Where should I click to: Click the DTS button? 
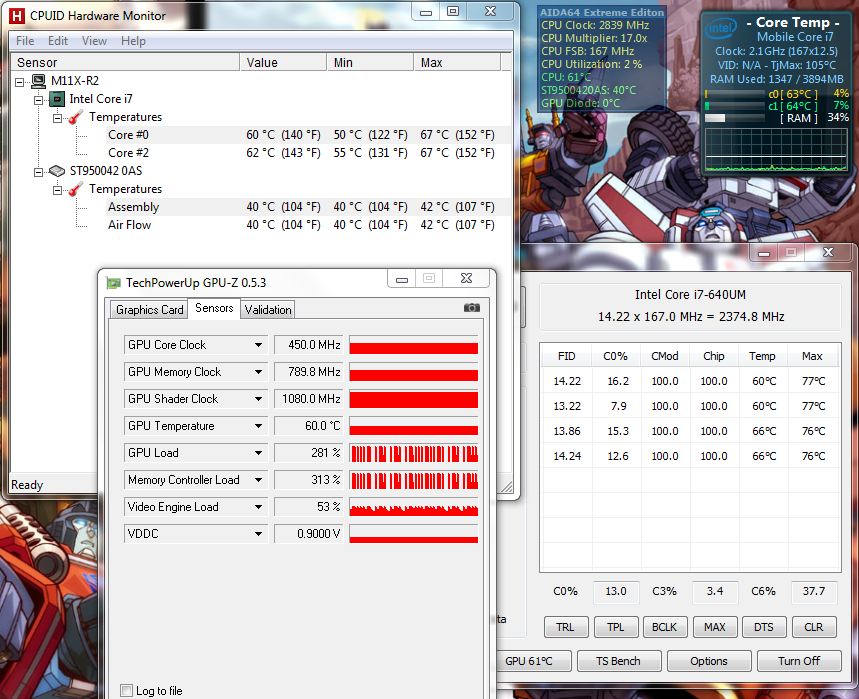(764, 627)
